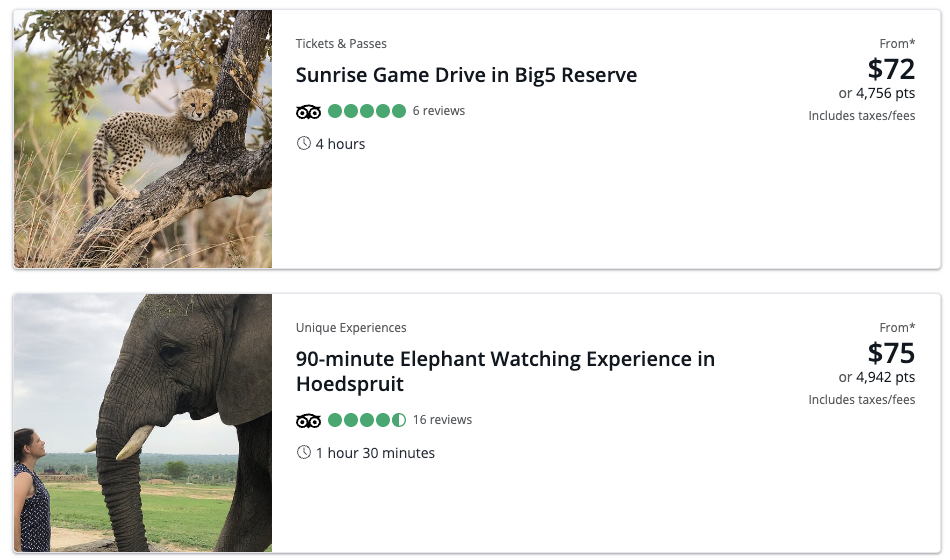Image resolution: width=950 pixels, height=560 pixels.
Task: Click the 4 hours duration text
Action: point(341,144)
